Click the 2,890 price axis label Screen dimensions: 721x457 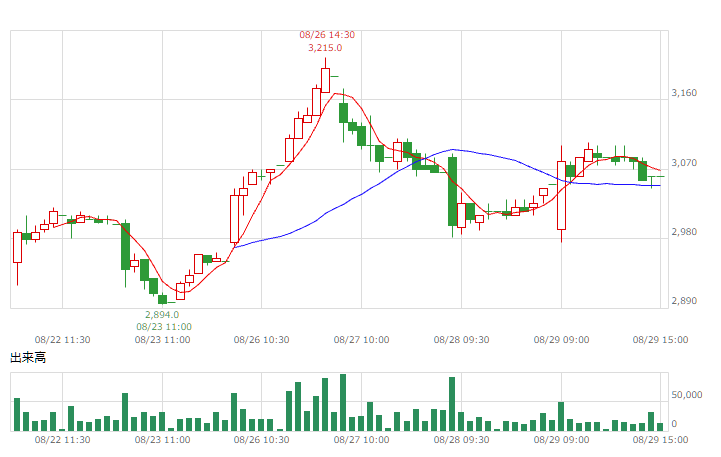(684, 301)
